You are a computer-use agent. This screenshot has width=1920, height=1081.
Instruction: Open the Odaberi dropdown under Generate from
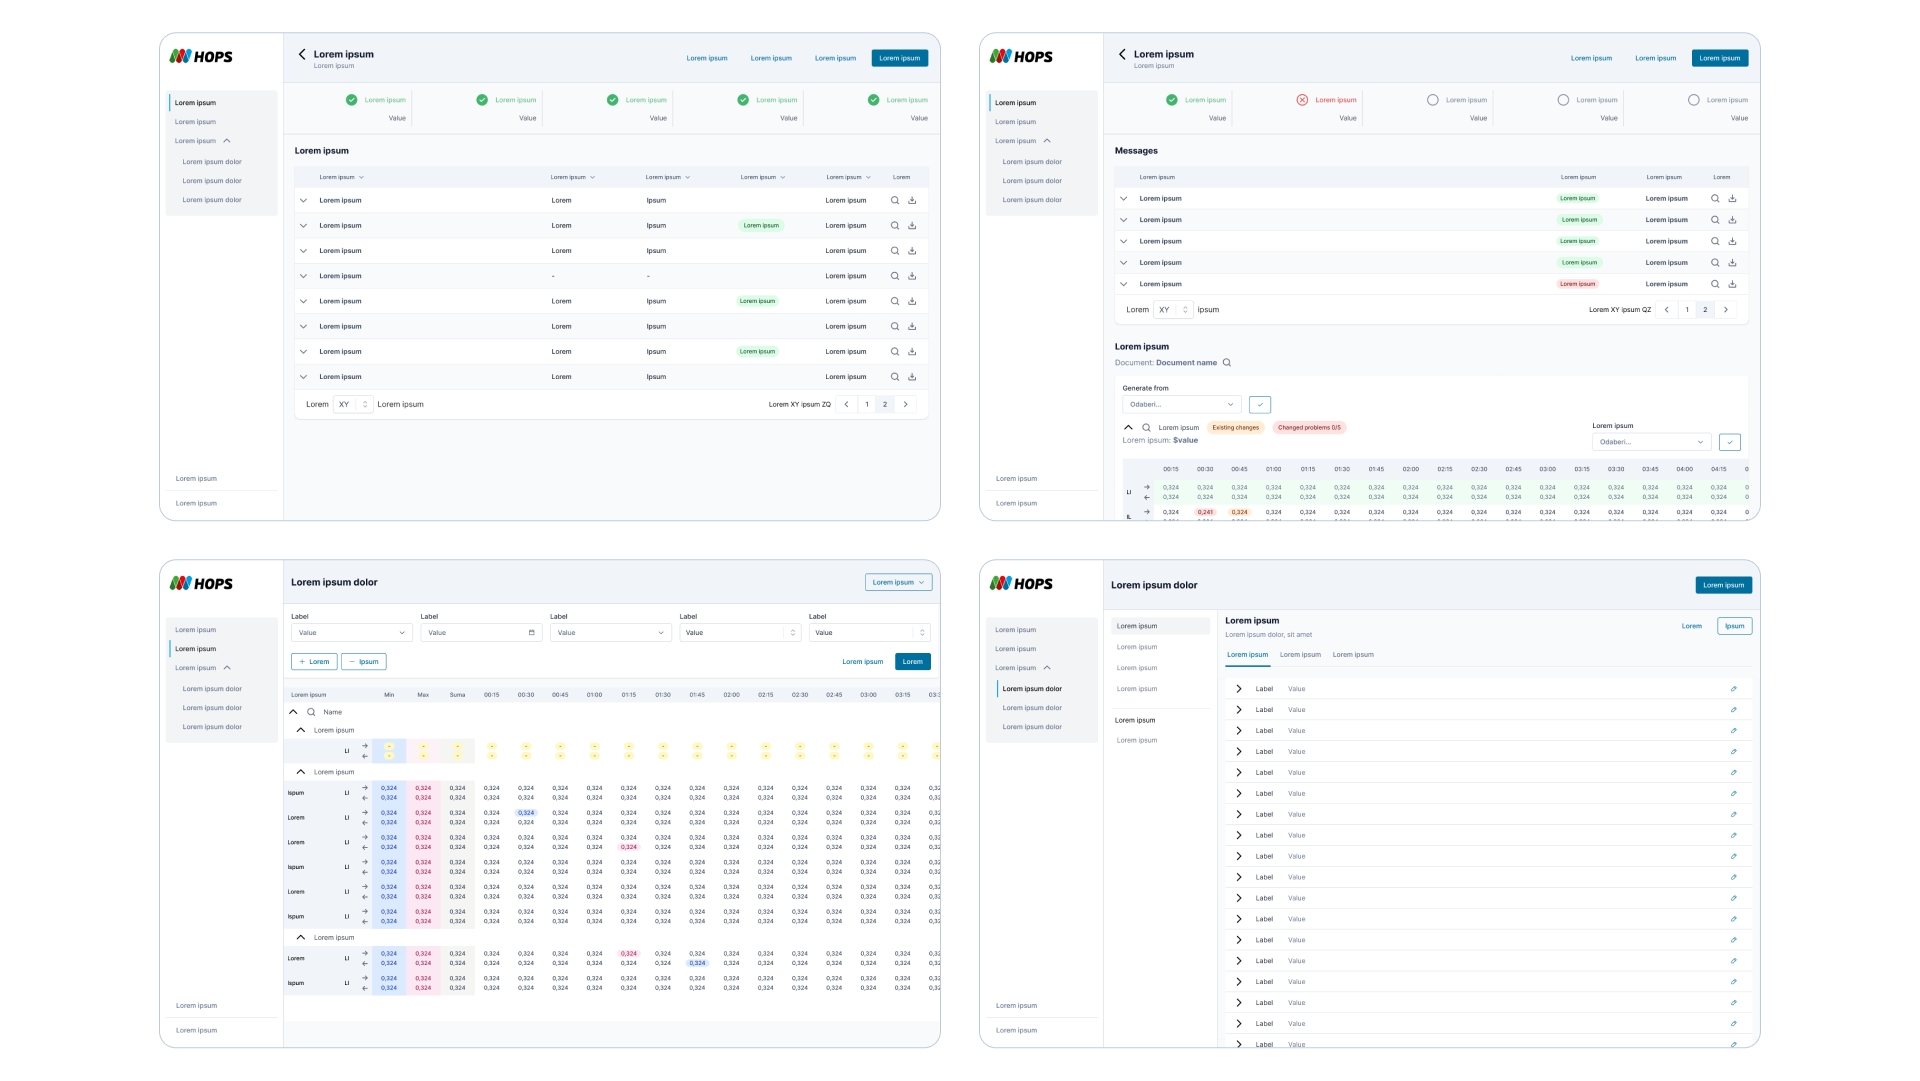[1181, 404]
